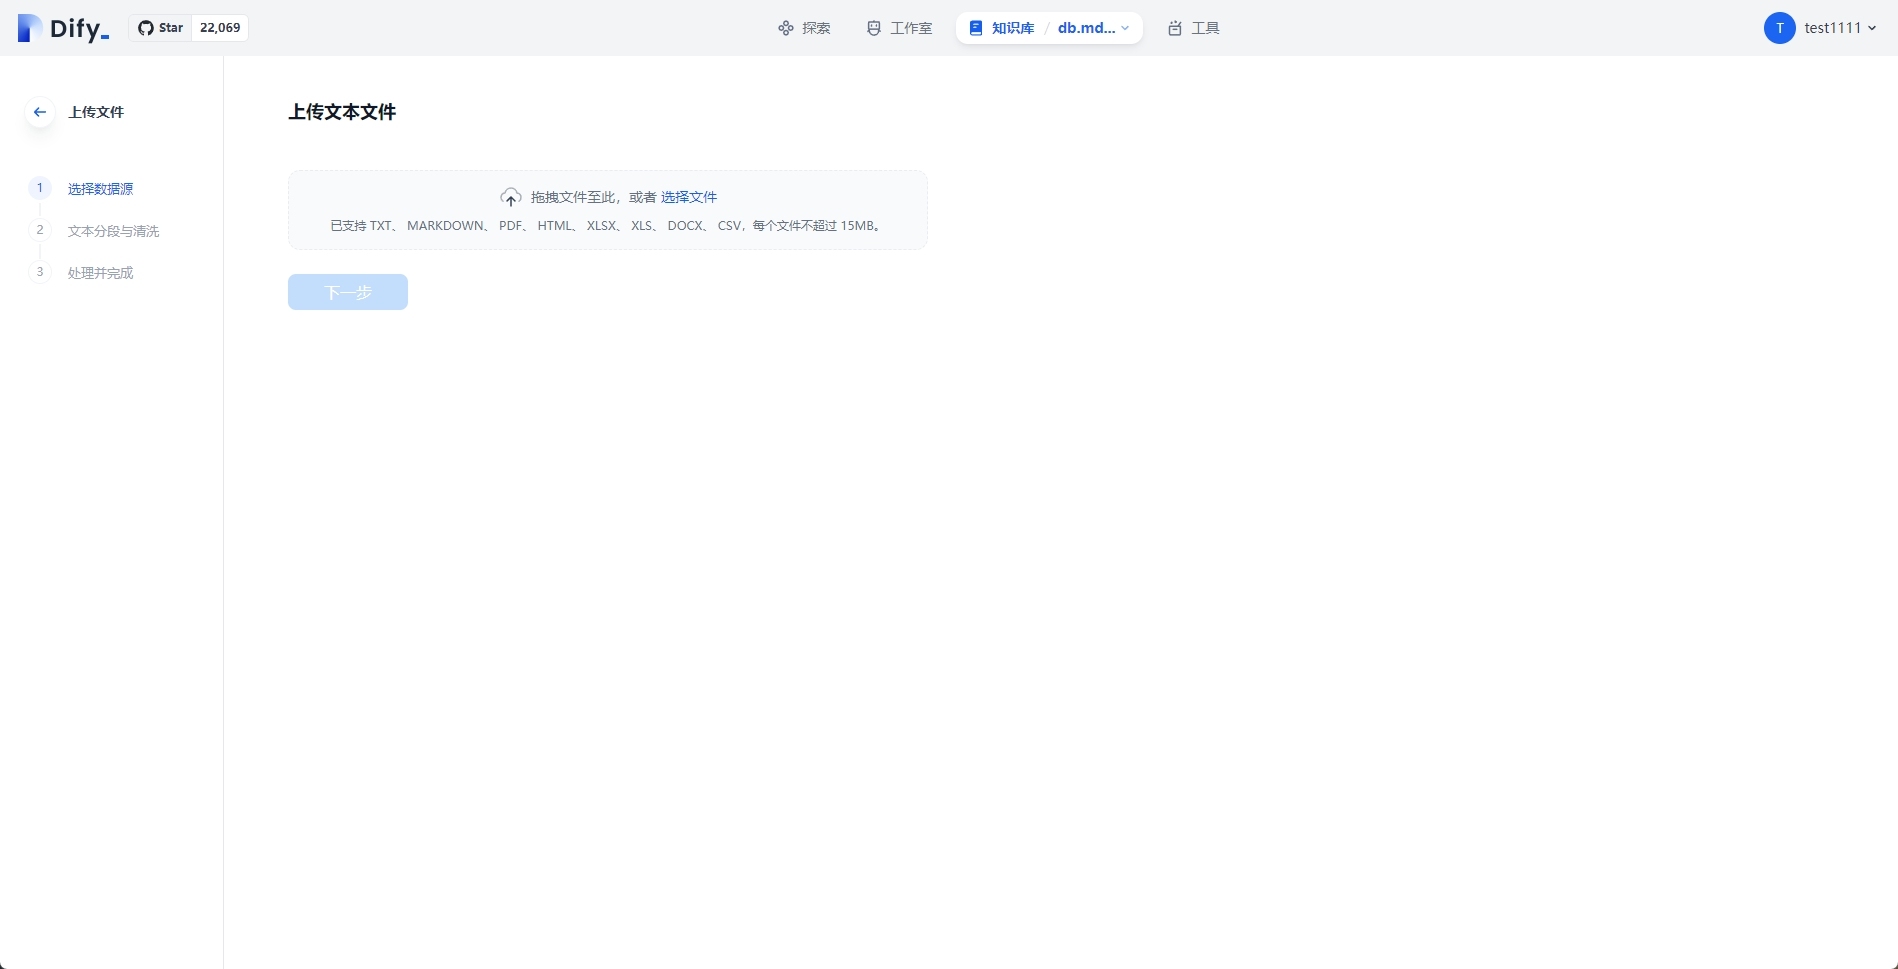
Task: Click the cloud upload icon
Action: coord(511,197)
